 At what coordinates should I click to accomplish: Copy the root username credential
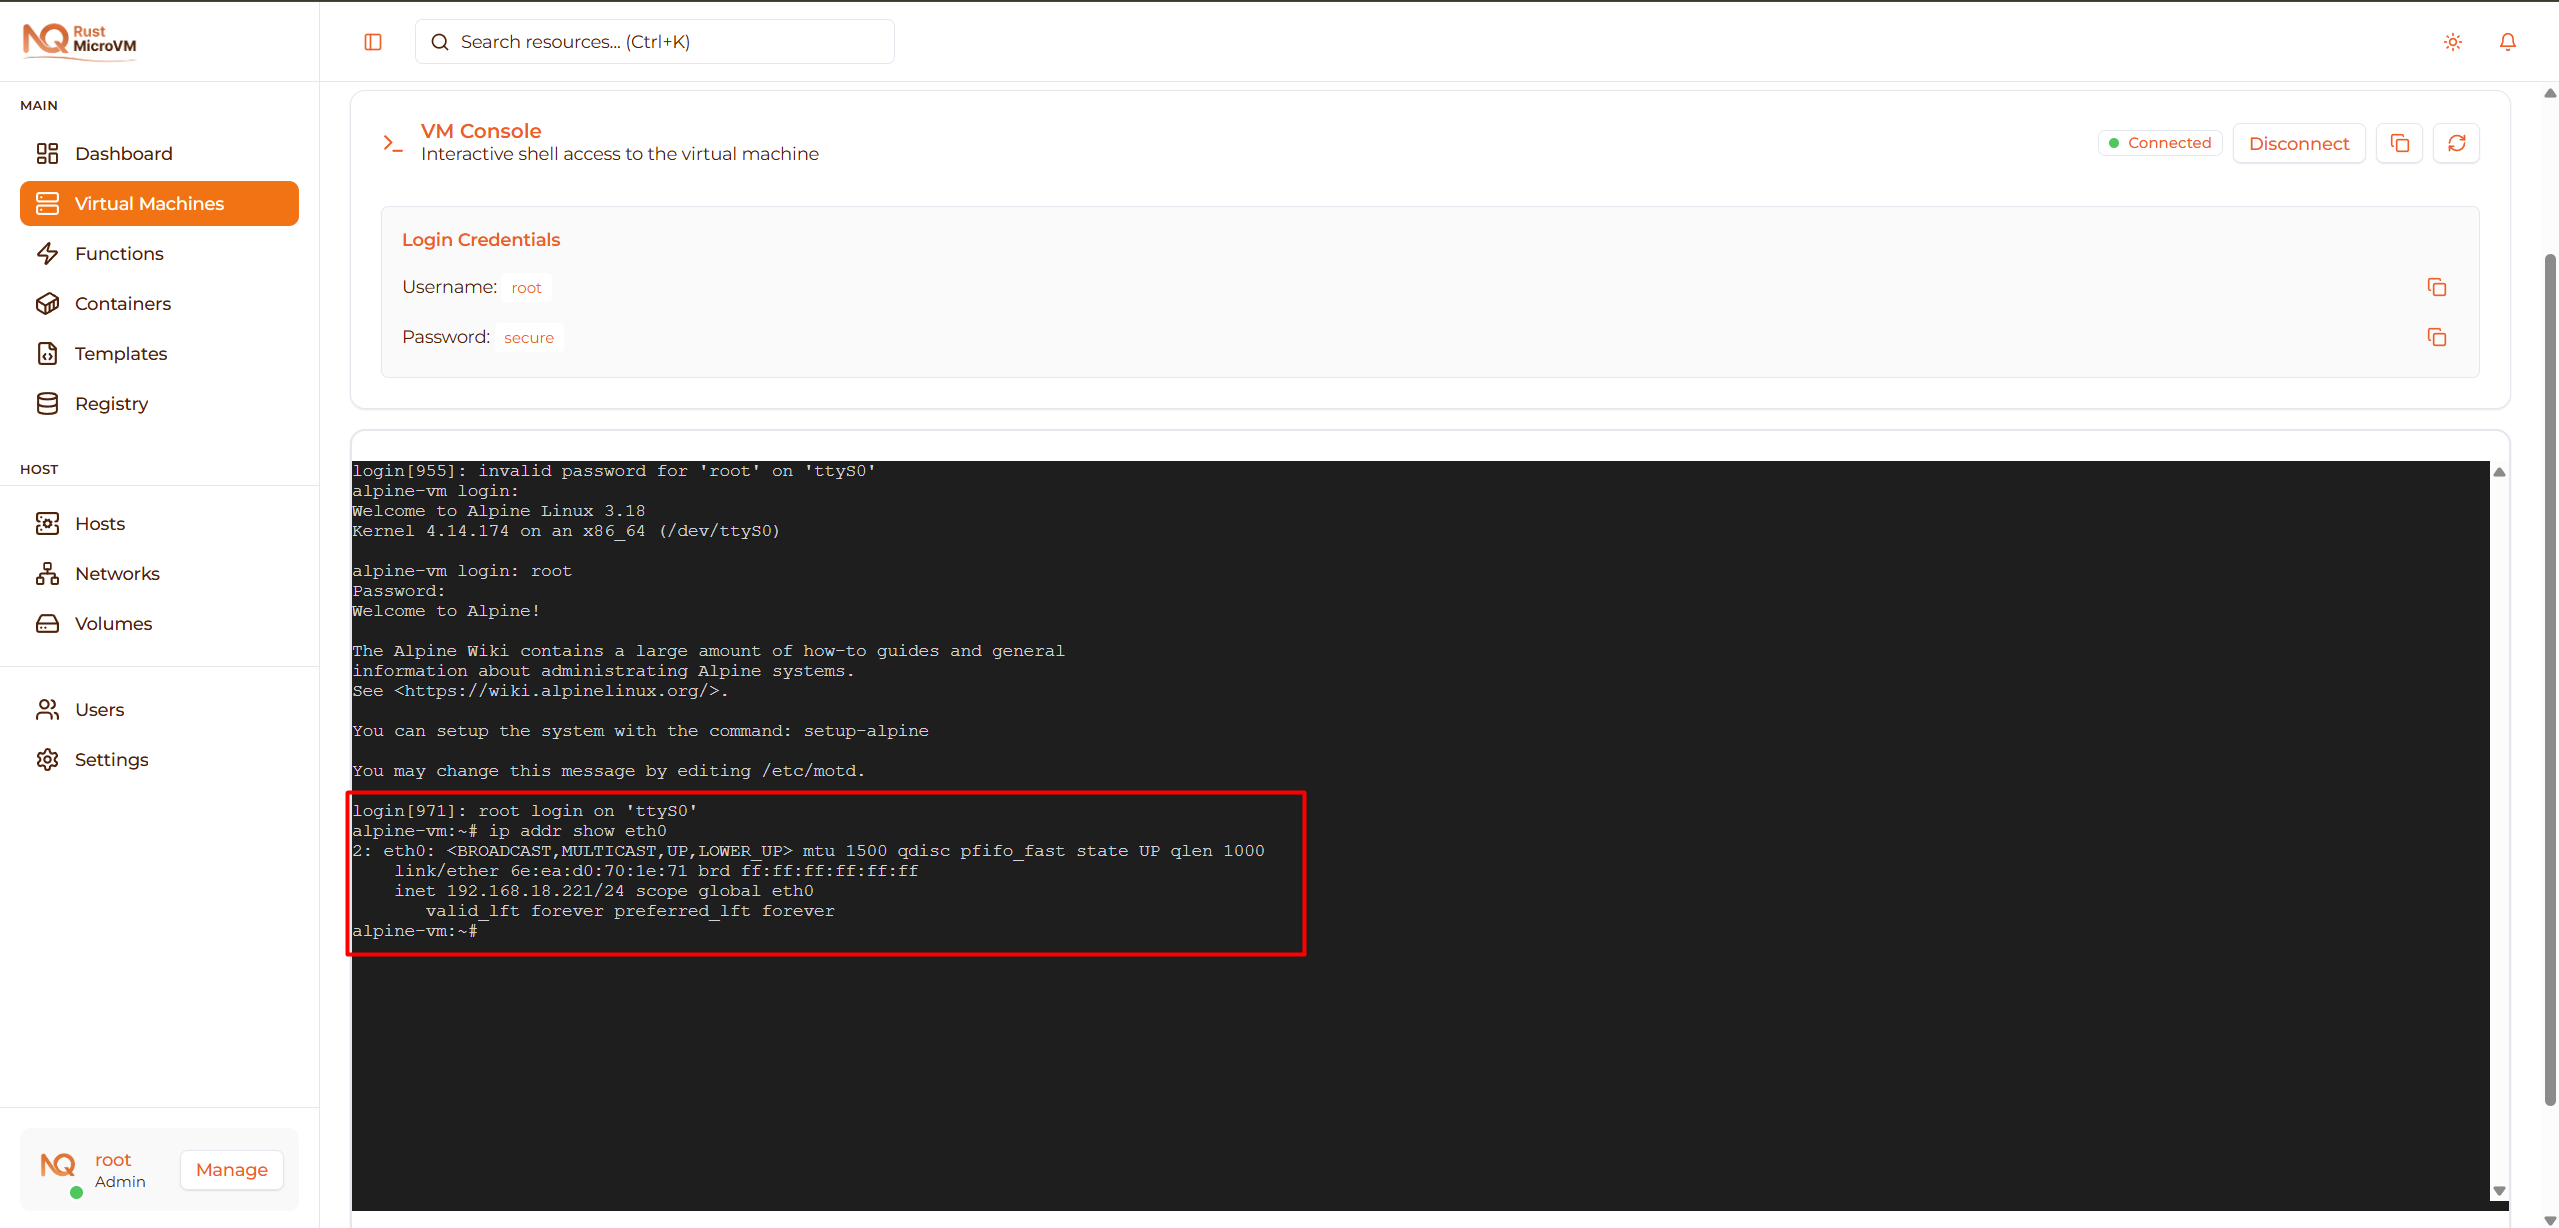(2436, 286)
